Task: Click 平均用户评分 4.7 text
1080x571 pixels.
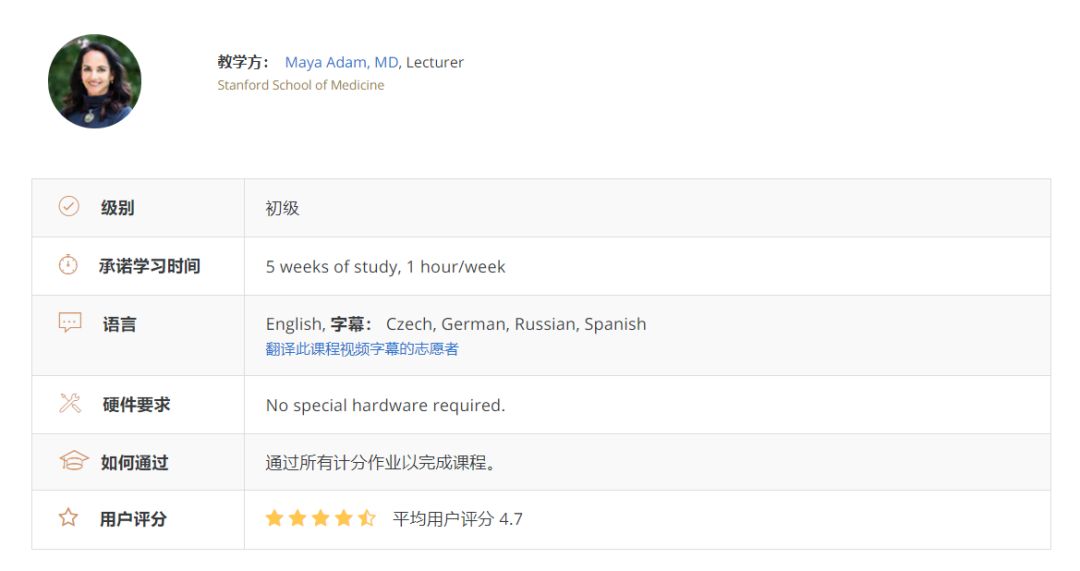Action: coord(457,519)
